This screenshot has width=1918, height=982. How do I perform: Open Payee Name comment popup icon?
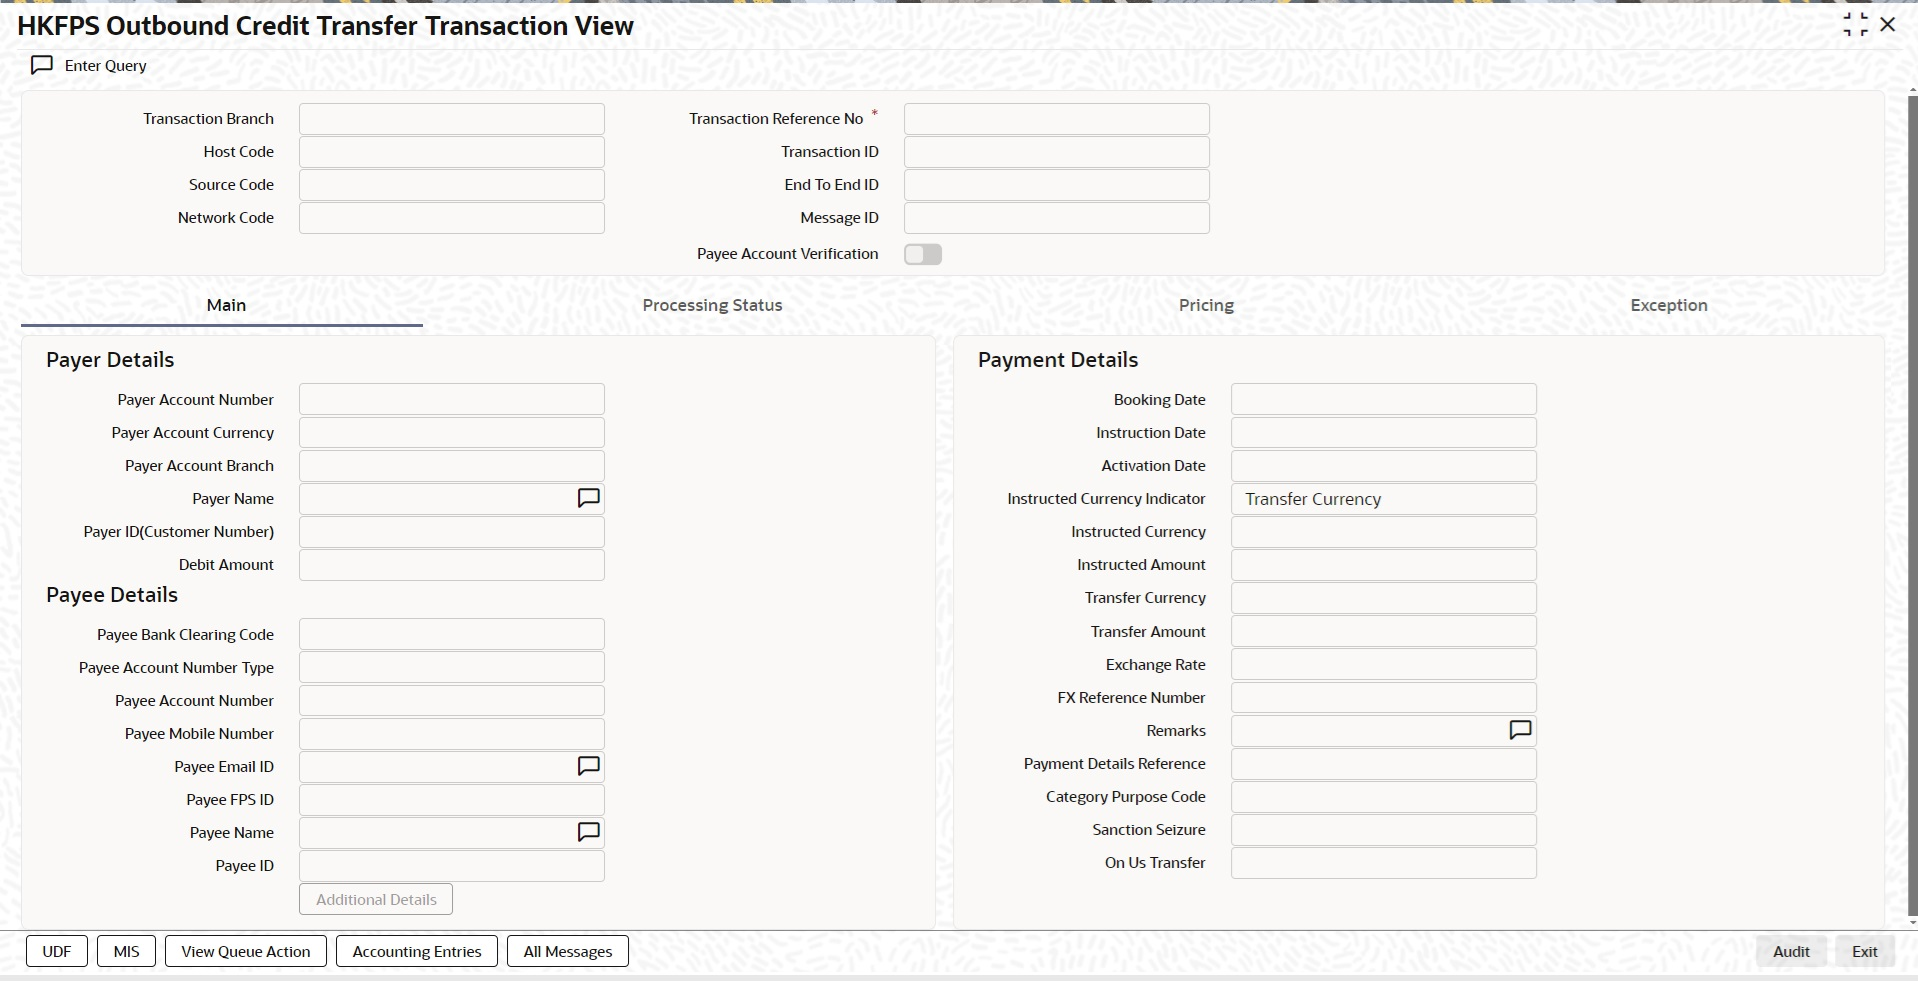pos(588,832)
